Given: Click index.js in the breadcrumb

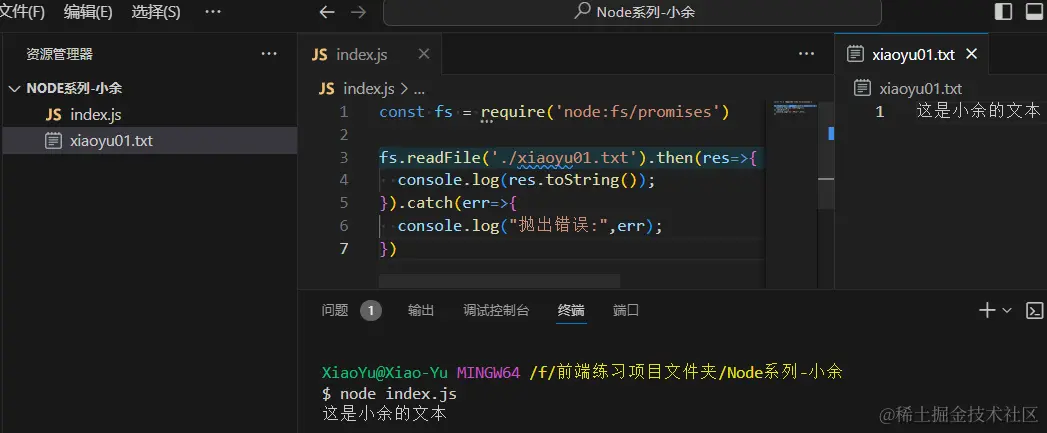Looking at the screenshot, I should [369, 89].
